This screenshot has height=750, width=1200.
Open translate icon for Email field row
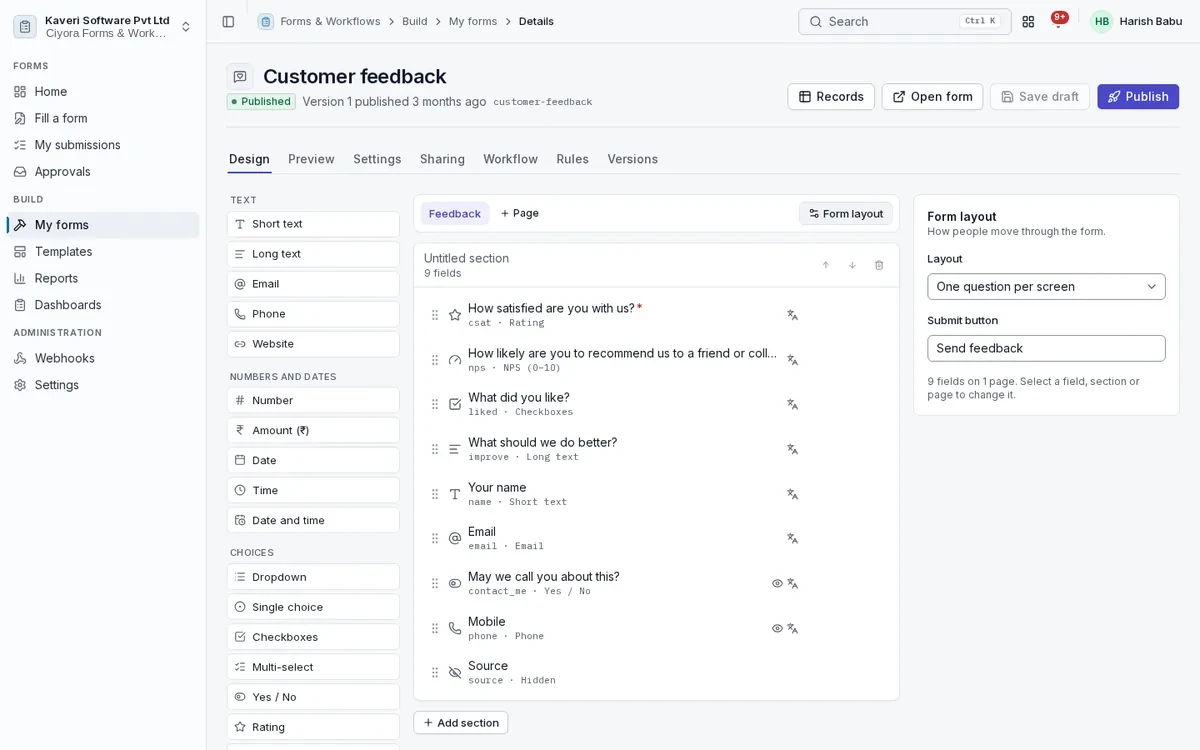tap(792, 538)
